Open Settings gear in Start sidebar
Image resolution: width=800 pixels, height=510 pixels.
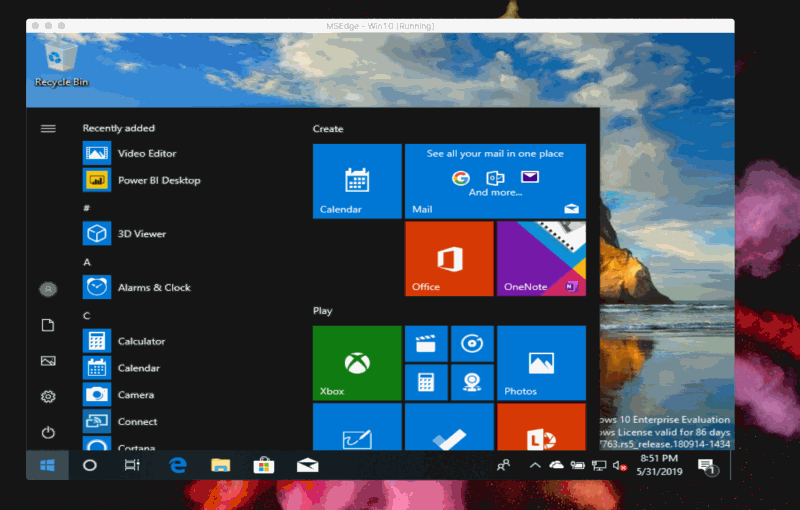(48, 397)
